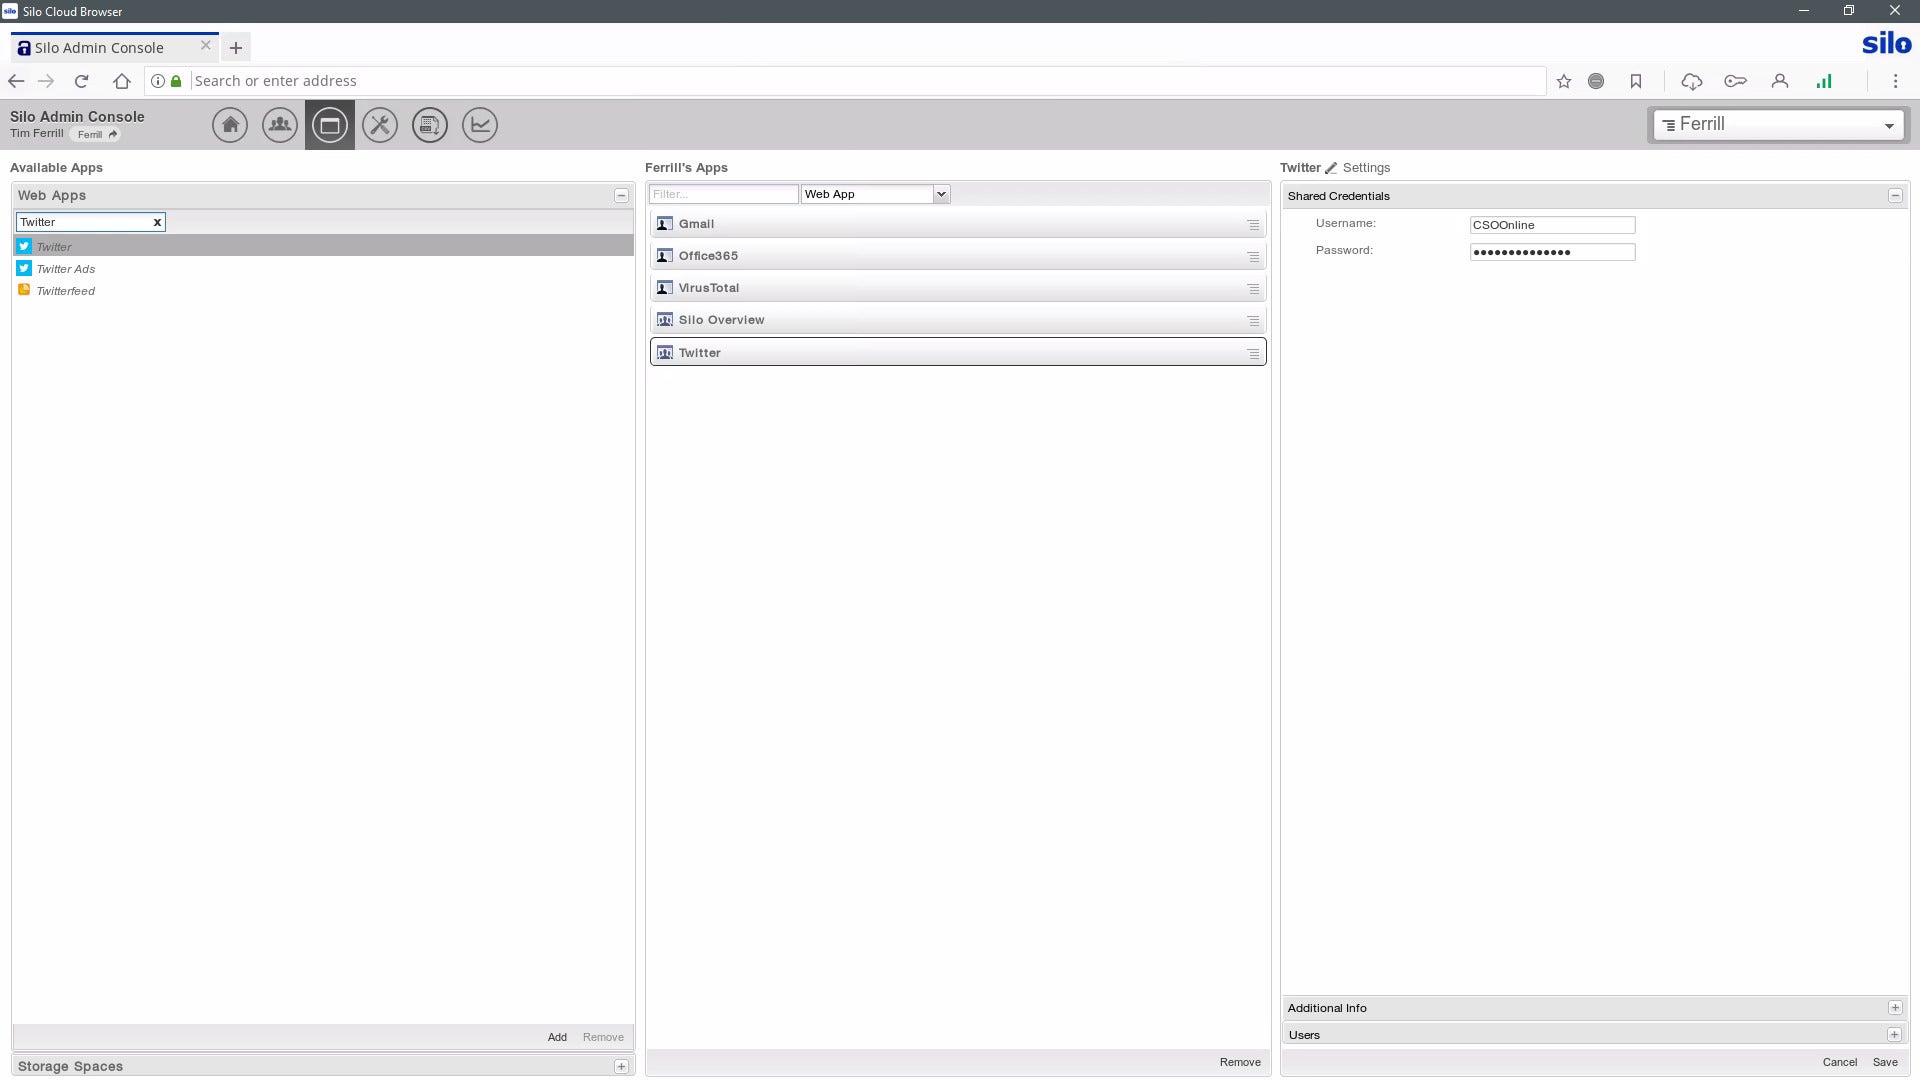The image size is (1920, 1080).
Task: Cancel the Twitter settings changes
Action: coord(1840,1062)
